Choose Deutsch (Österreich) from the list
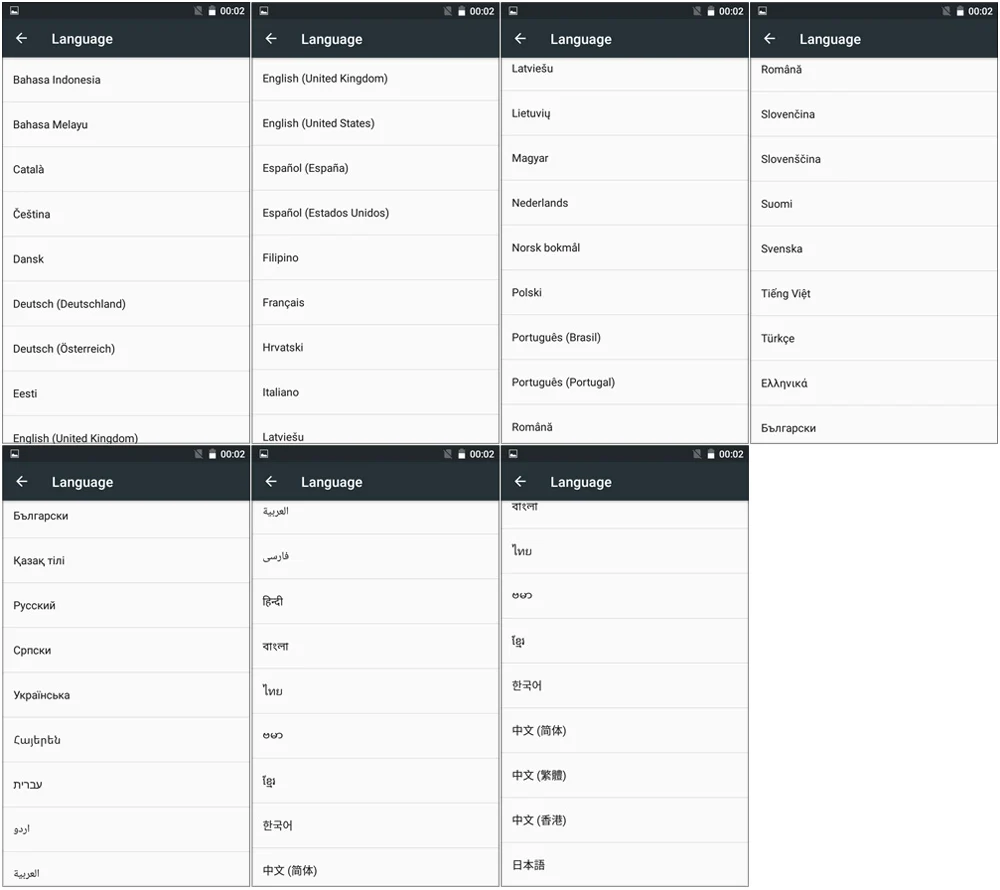Screen dimensions: 1000x890 [x=126, y=349]
